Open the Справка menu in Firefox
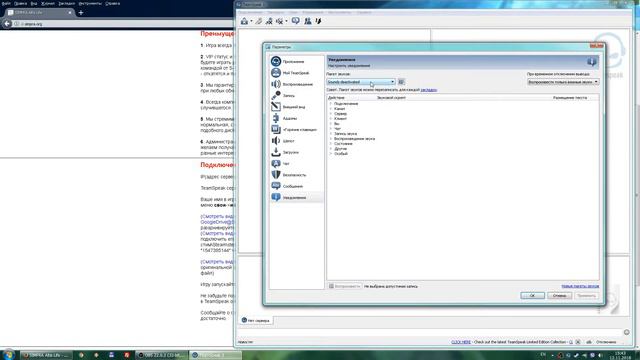Screen dimensions: 640x360 pyautogui.click(x=113, y=3)
